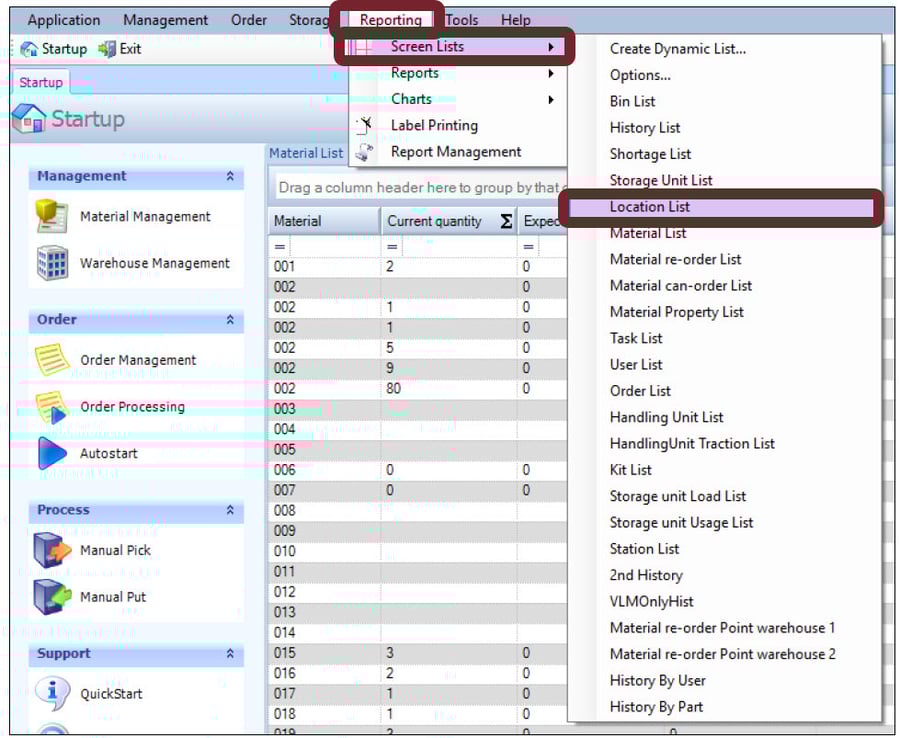Image resolution: width=900 pixels, height=738 pixels.
Task: Expand the Charts submenu
Action: pyautogui.click(x=410, y=99)
